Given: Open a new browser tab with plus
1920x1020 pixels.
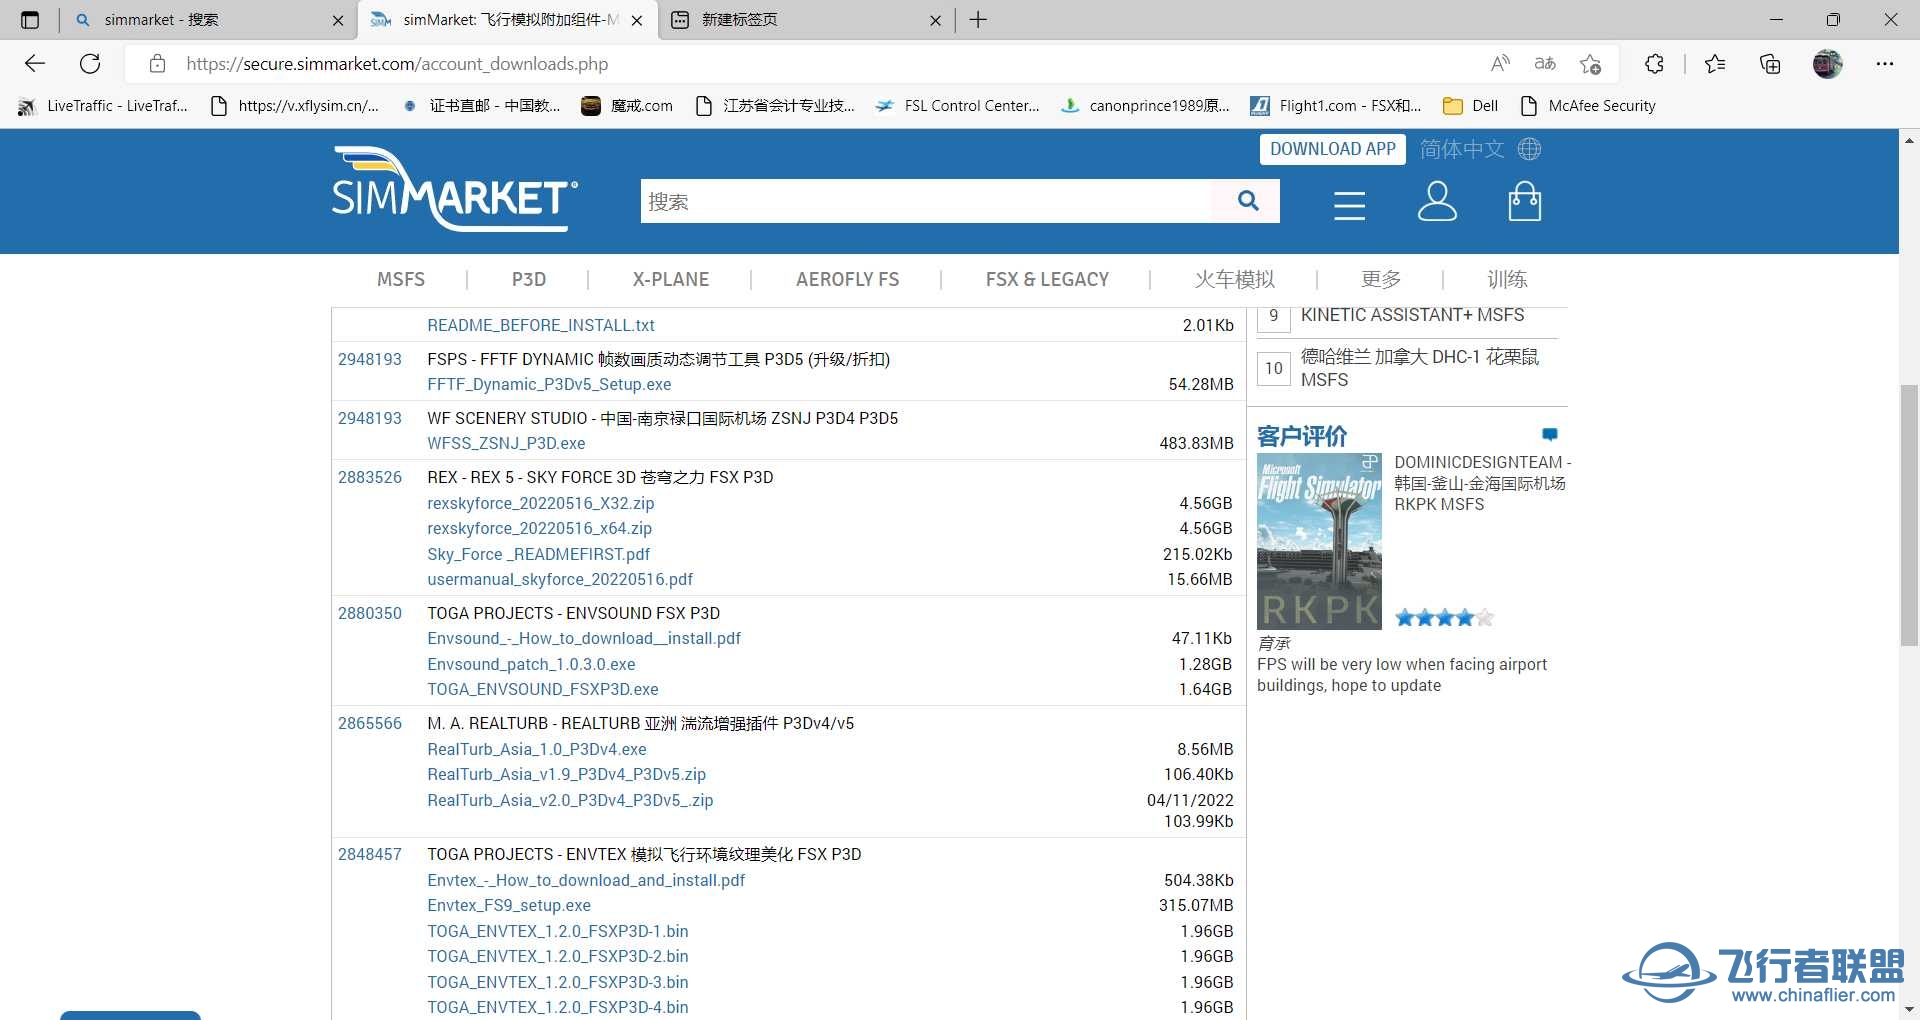Looking at the screenshot, I should point(978,20).
